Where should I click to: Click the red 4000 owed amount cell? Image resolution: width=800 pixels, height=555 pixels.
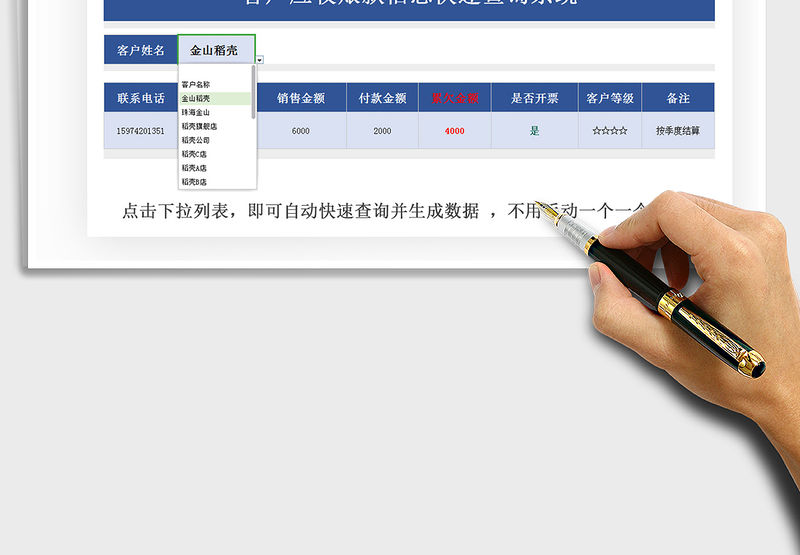455,131
